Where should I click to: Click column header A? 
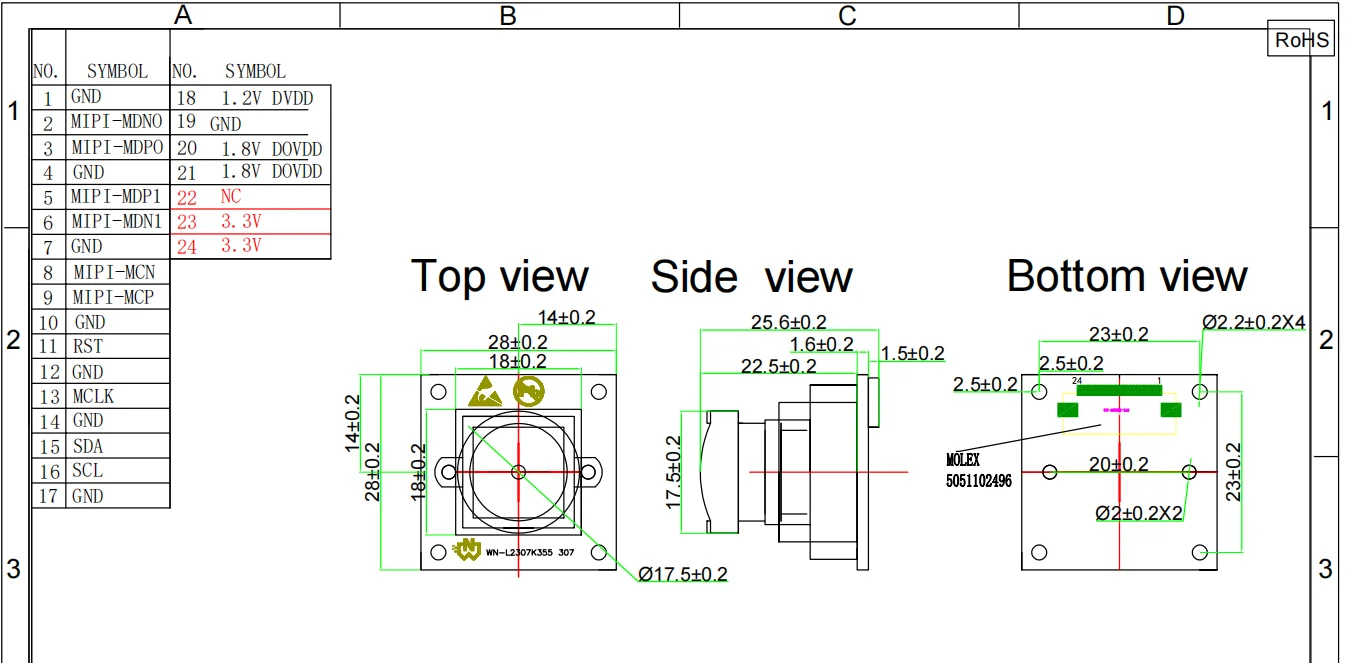point(183,15)
